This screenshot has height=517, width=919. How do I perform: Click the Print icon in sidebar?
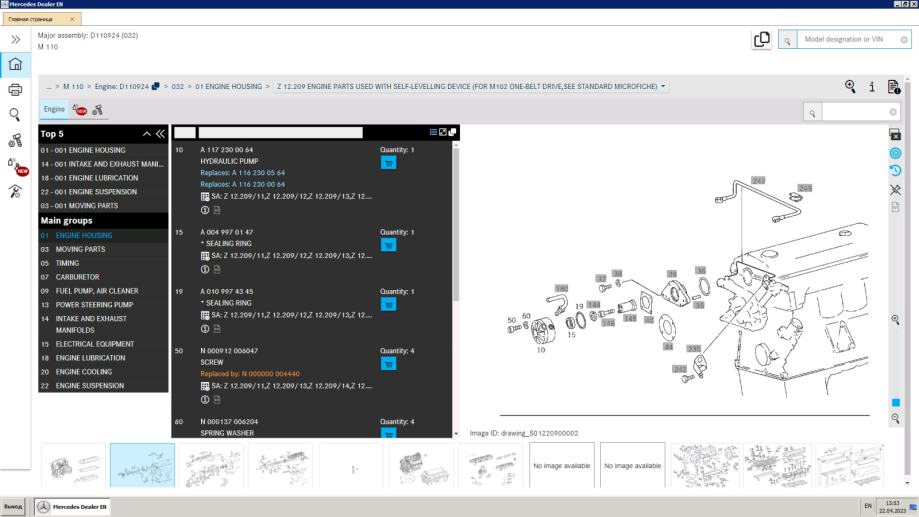15,90
